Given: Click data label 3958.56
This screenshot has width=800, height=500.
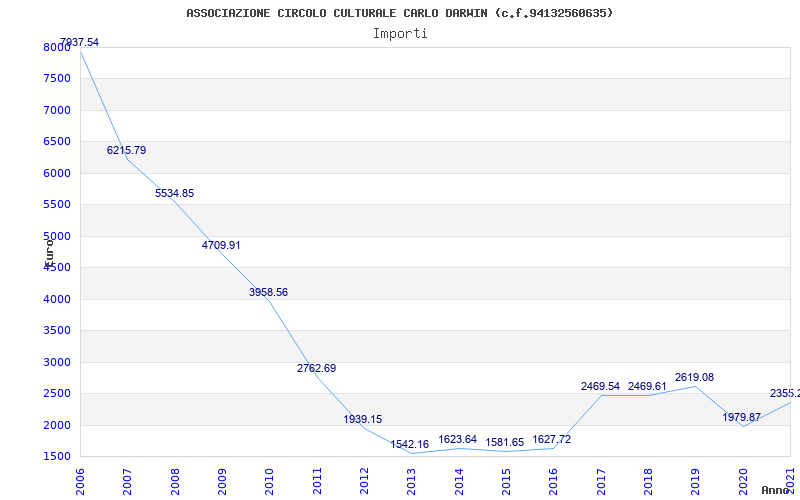Looking at the screenshot, I should [268, 292].
